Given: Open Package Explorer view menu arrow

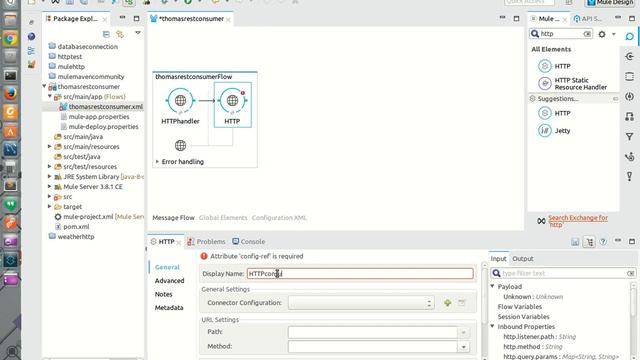Looking at the screenshot, I should [x=138, y=33].
